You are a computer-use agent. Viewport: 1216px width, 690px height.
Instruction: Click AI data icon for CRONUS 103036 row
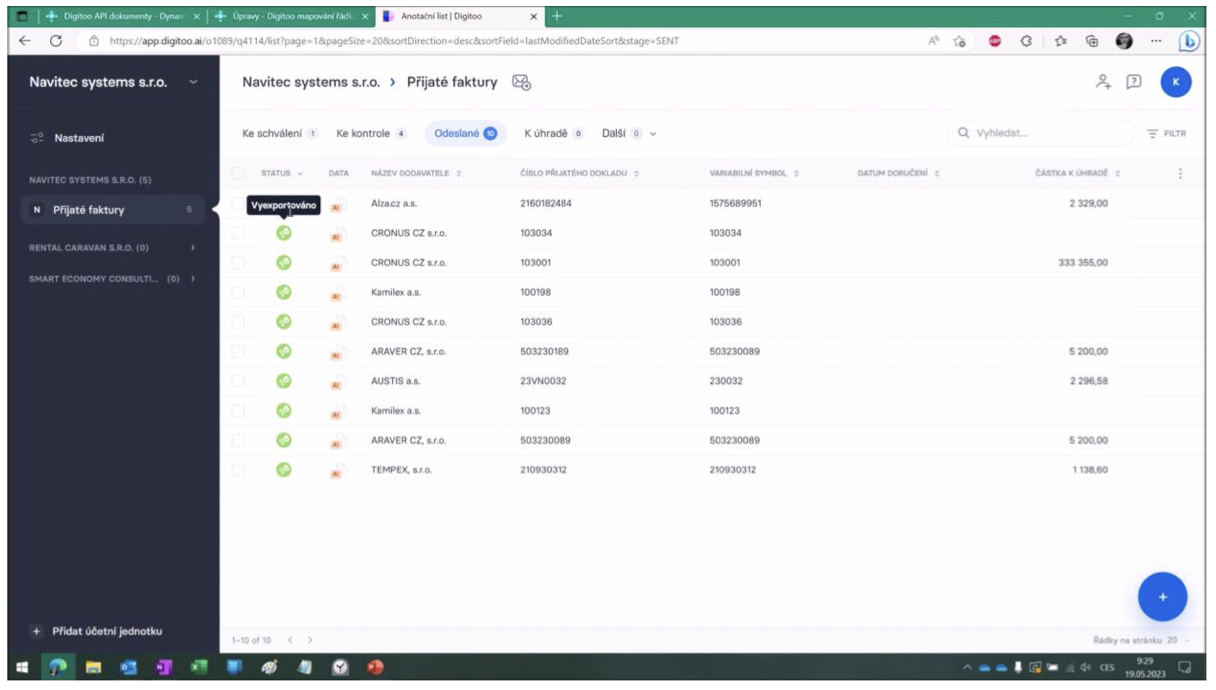click(337, 323)
